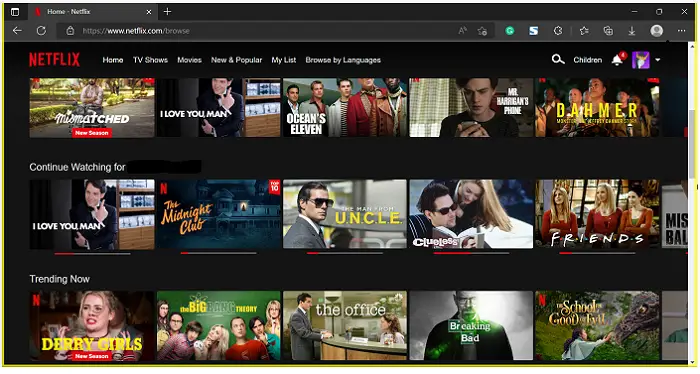Open The Office thumbnail
Viewport: 700px width, 374px height.
(345, 325)
